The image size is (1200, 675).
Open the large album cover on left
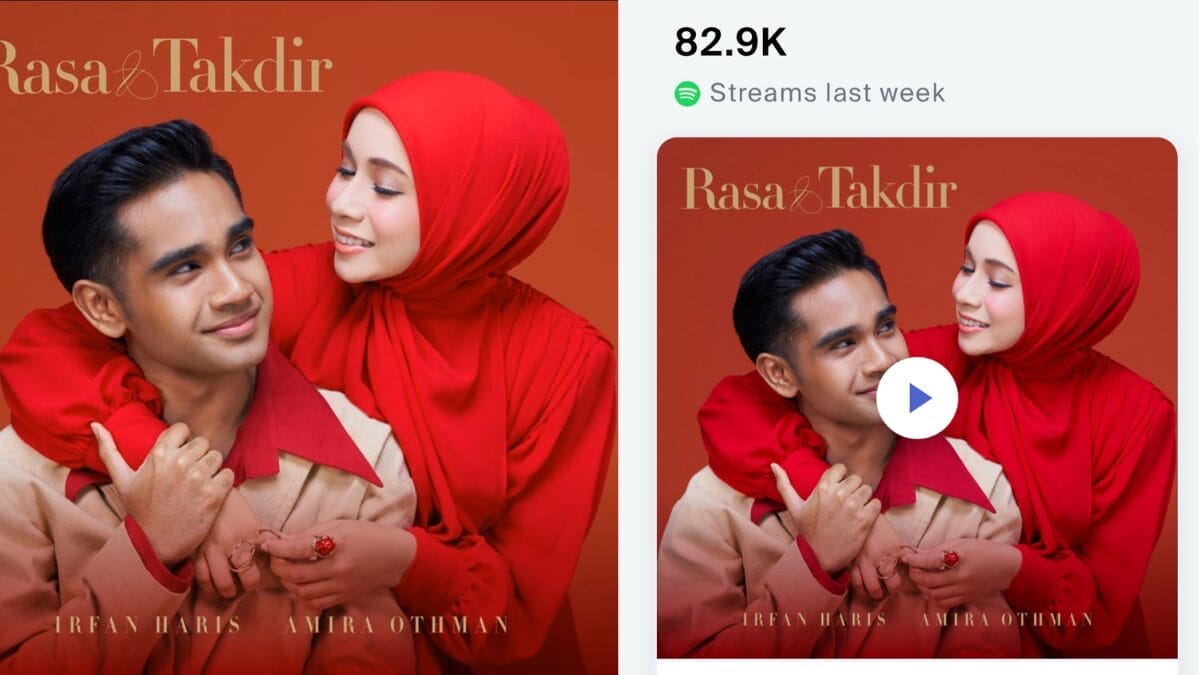[x=309, y=337]
